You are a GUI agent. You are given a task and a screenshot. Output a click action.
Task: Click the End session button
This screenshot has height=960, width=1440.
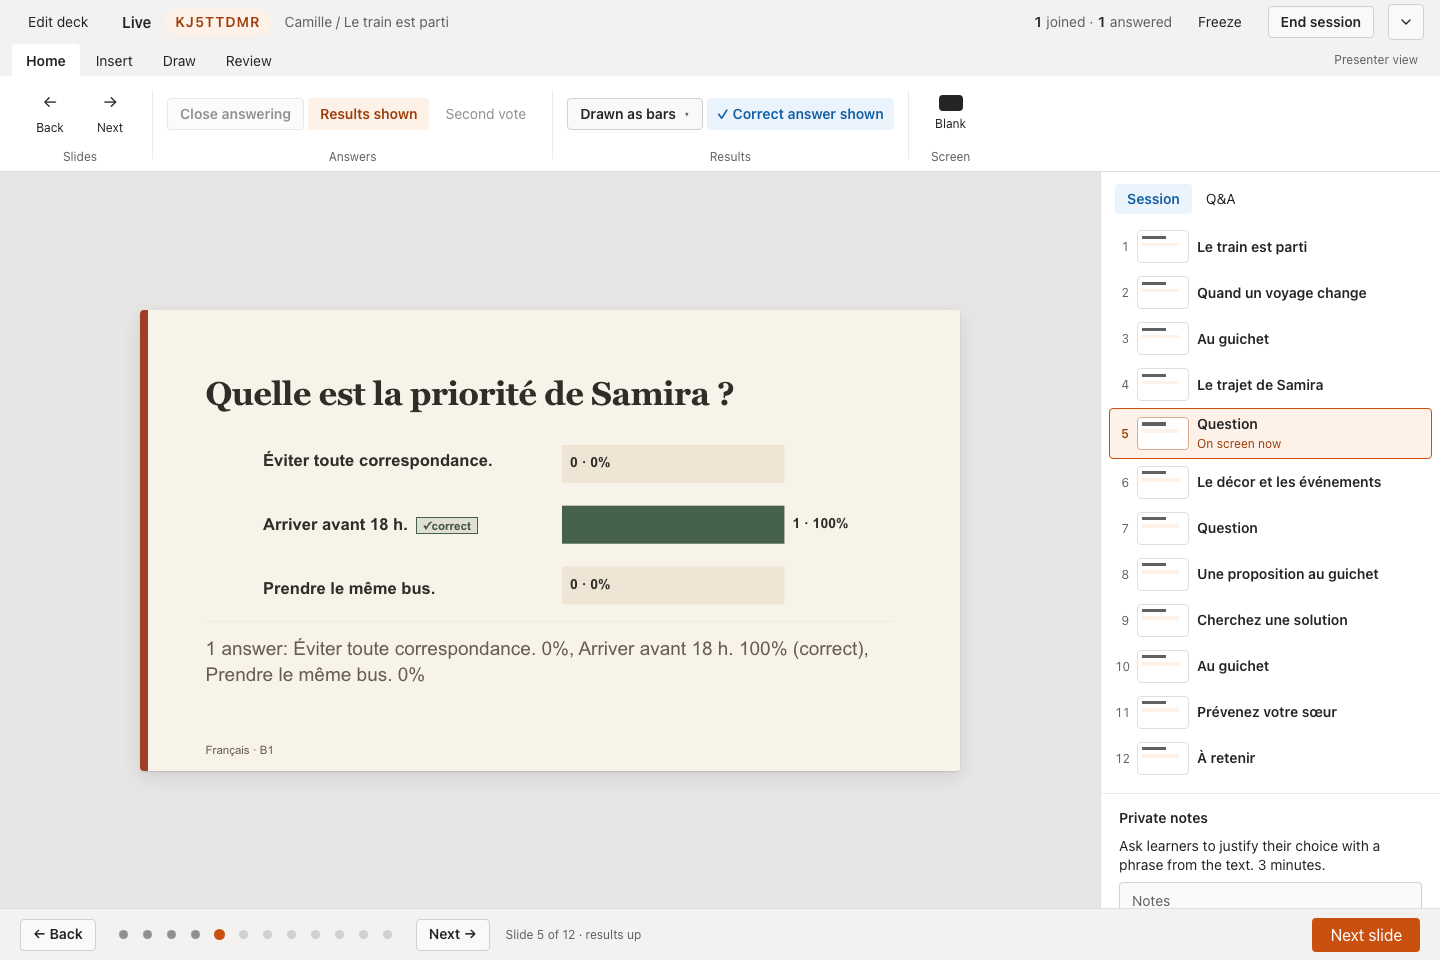click(x=1320, y=22)
